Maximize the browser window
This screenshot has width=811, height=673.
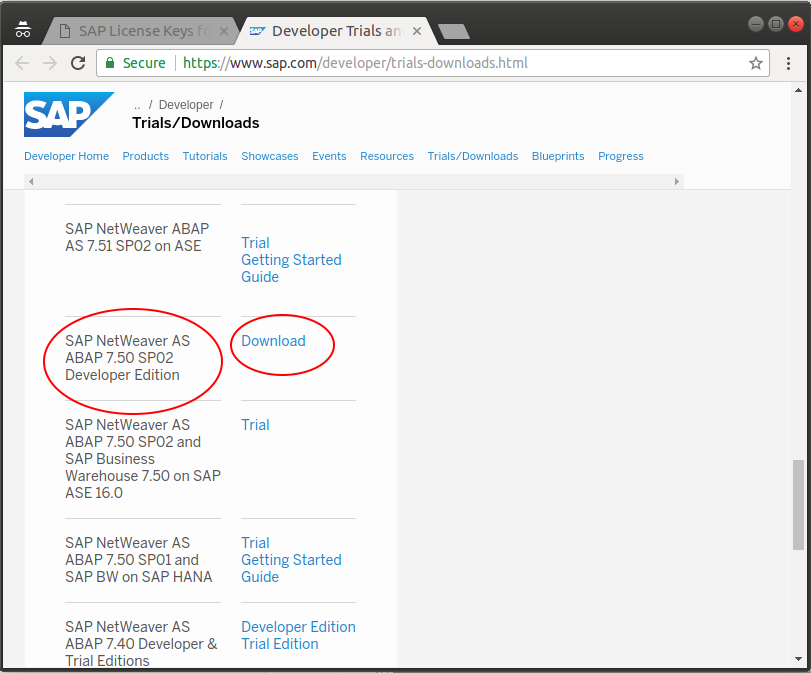(776, 24)
